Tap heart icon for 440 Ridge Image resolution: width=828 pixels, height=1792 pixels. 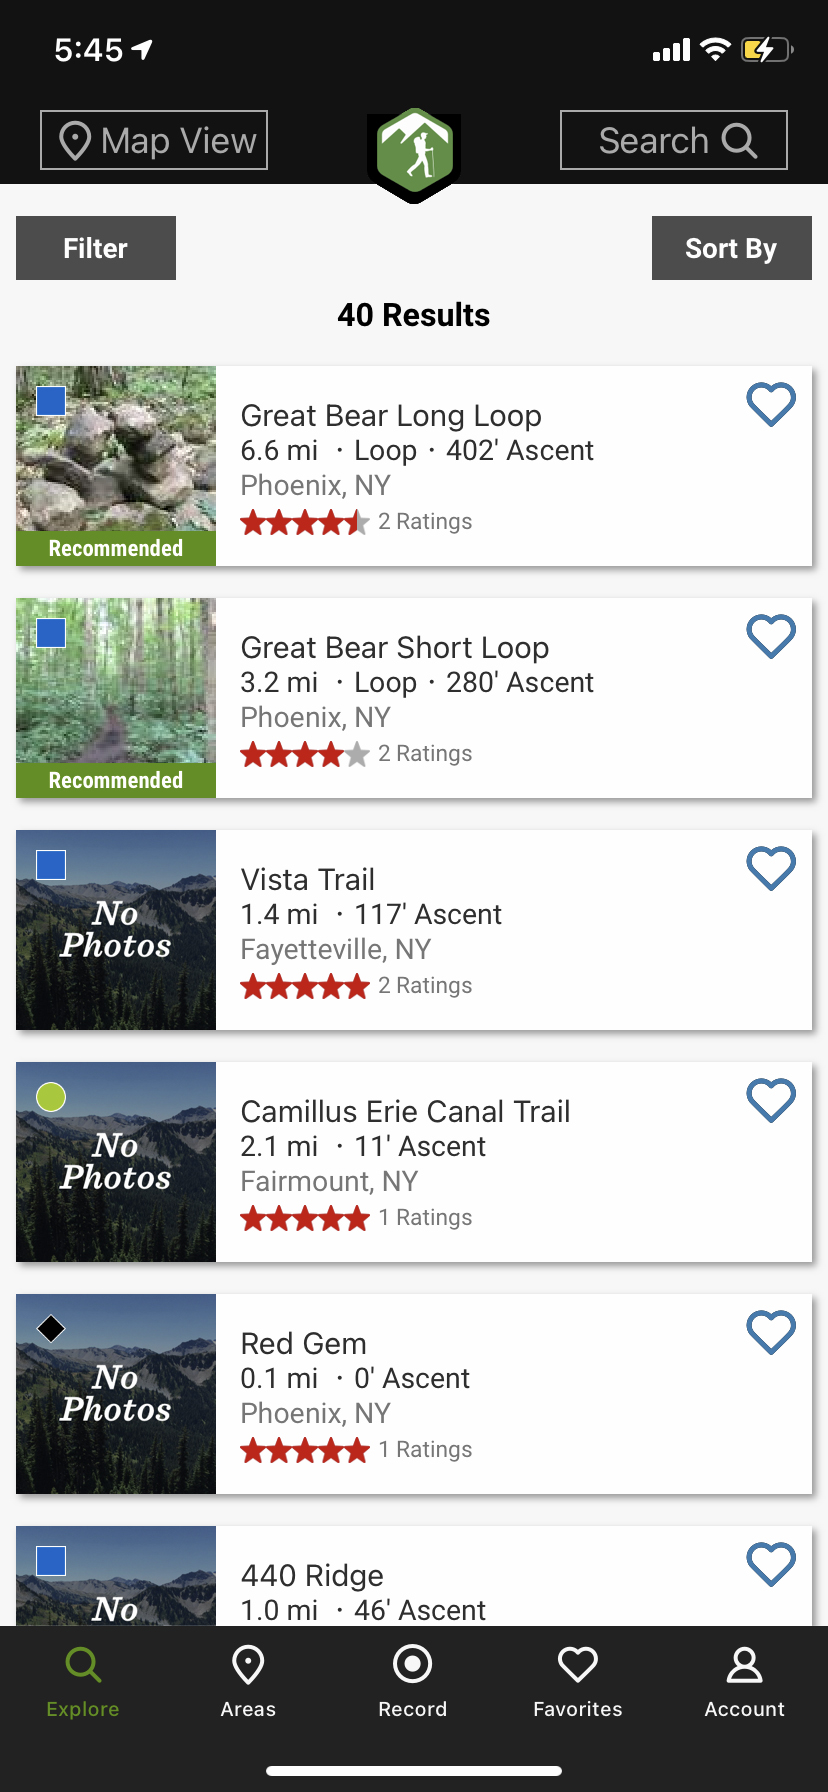[x=771, y=1565]
